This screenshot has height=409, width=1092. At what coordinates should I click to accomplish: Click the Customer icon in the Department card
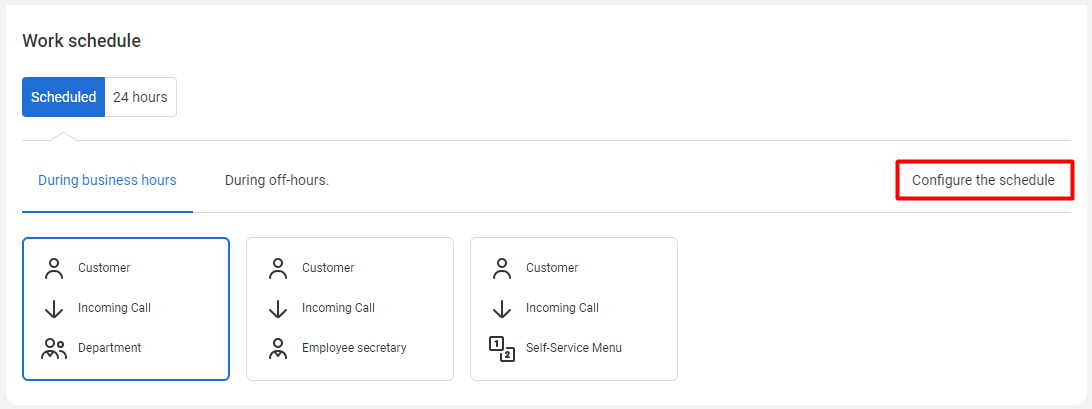click(x=54, y=268)
